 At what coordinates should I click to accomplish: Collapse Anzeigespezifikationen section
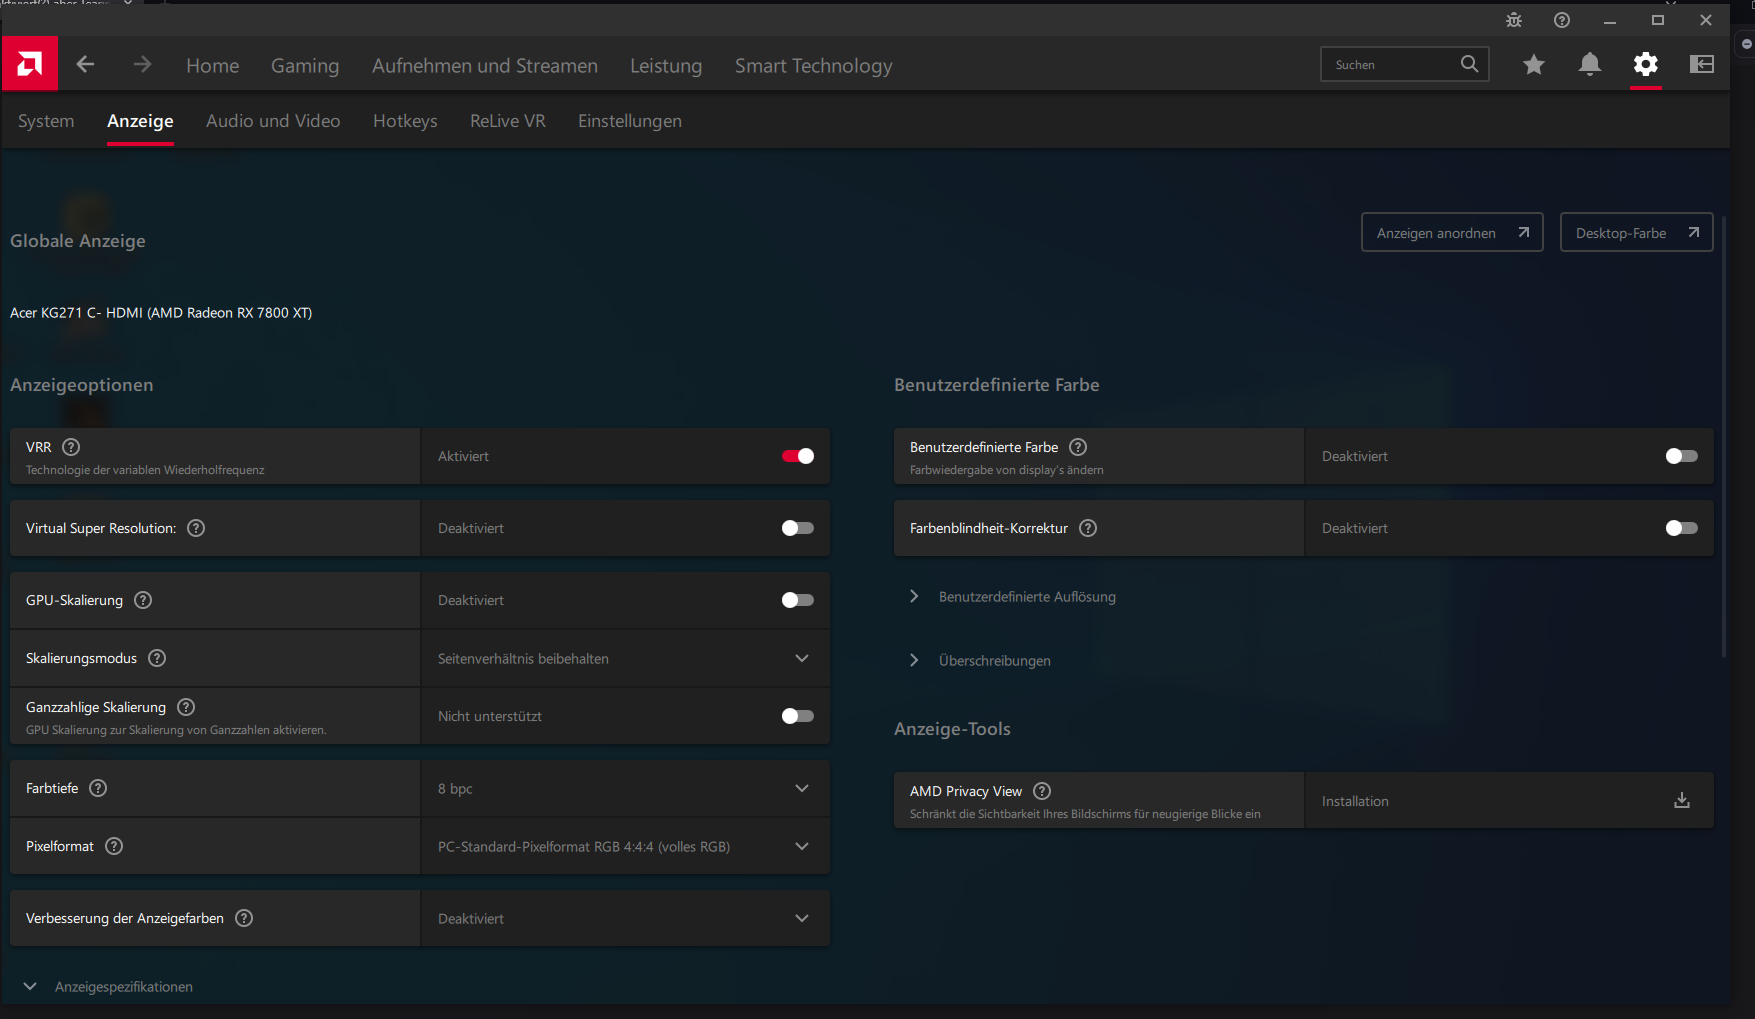[108, 987]
